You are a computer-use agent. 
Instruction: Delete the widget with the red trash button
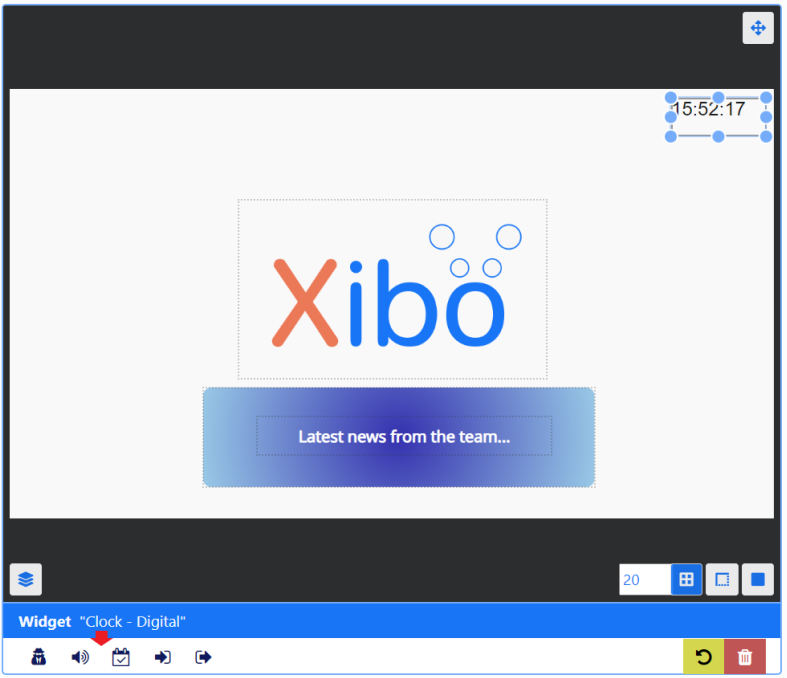coord(745,657)
